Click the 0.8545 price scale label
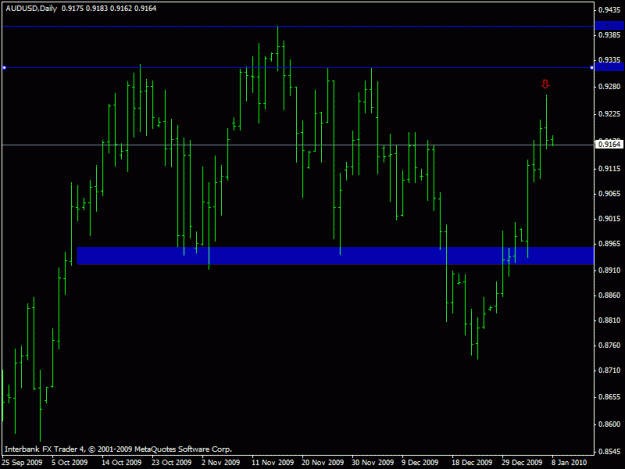This screenshot has height=469, width=625. click(x=609, y=451)
